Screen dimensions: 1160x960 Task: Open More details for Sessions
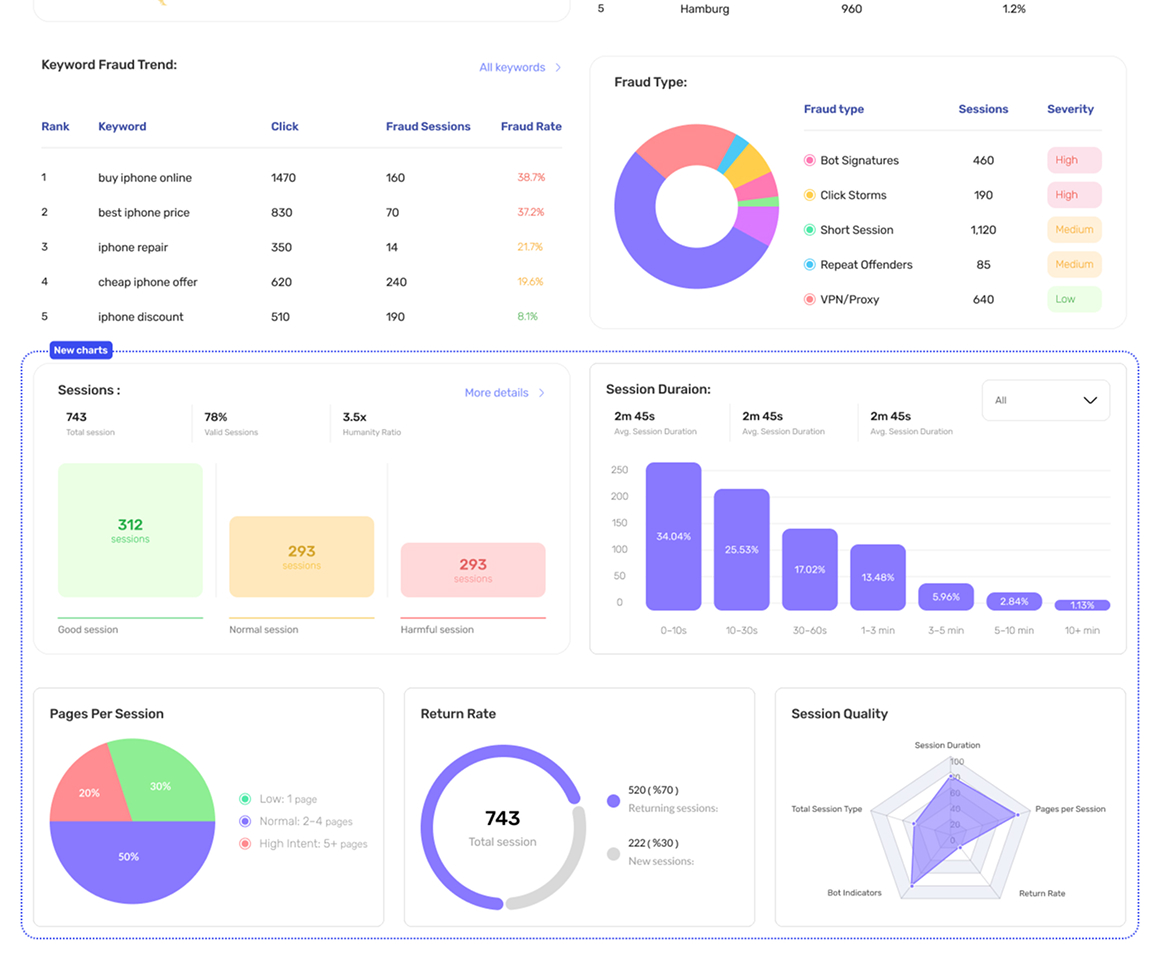pos(496,393)
